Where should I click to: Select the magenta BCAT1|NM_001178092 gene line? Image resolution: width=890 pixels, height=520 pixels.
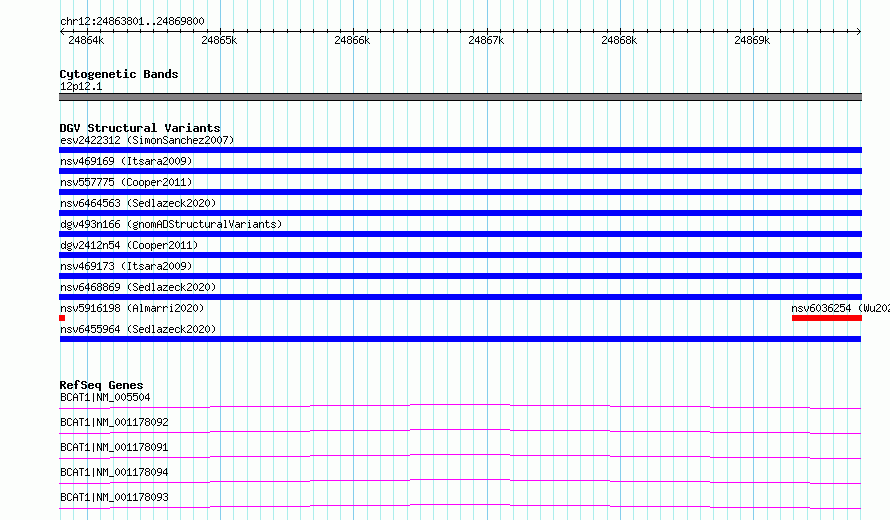460,431
